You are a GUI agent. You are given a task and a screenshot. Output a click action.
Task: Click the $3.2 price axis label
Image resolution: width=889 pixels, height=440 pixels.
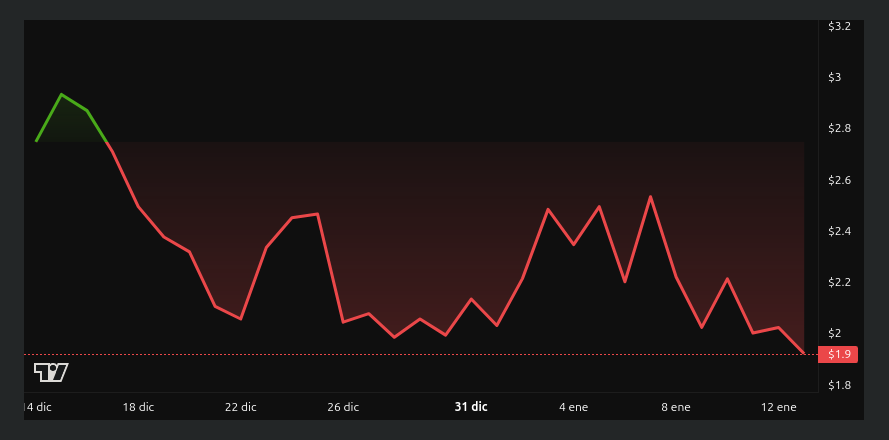(839, 26)
